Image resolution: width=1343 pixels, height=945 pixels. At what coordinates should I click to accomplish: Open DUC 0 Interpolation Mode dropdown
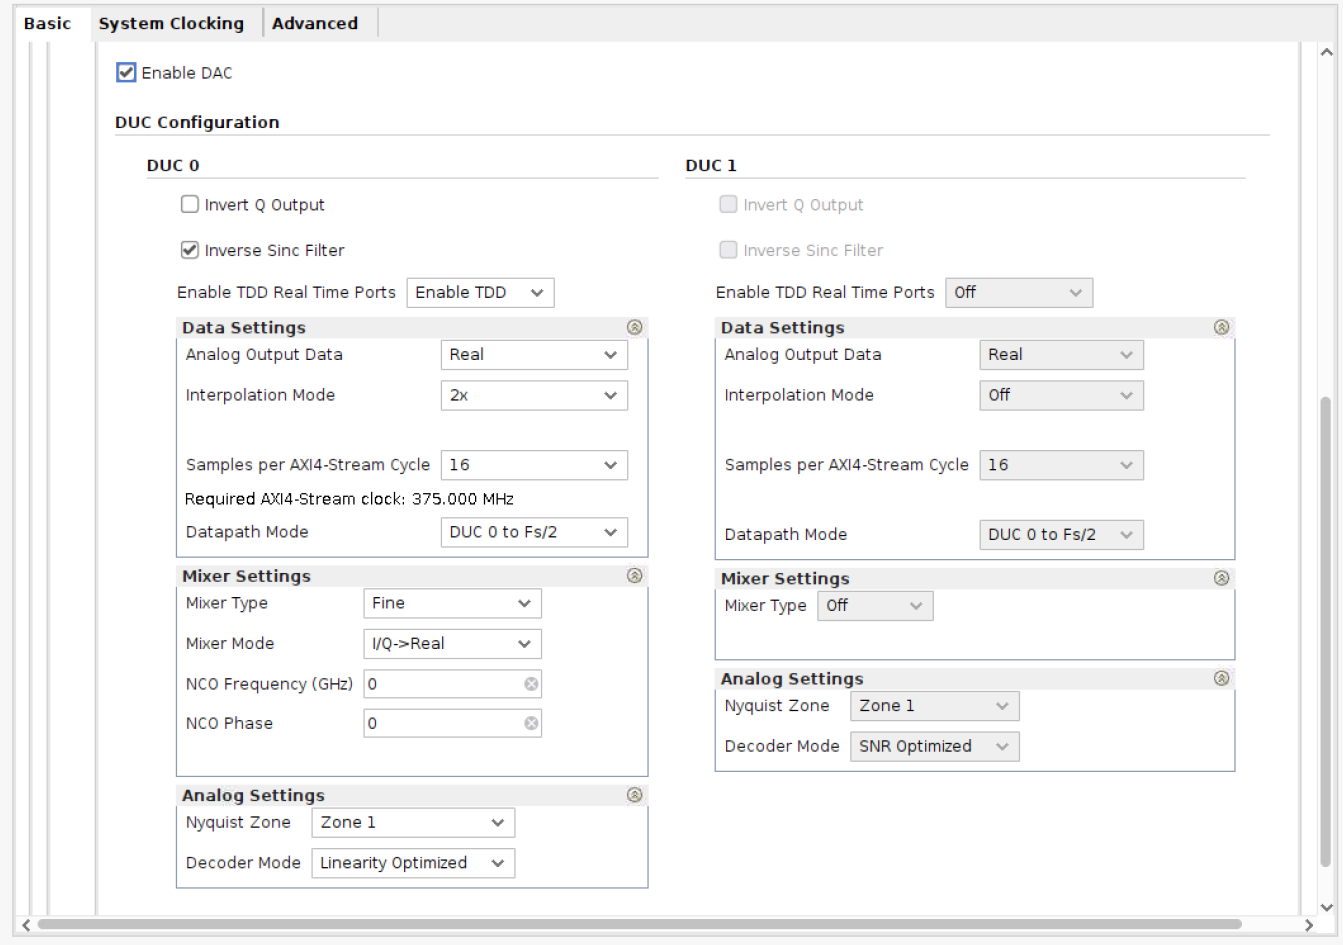pos(534,395)
